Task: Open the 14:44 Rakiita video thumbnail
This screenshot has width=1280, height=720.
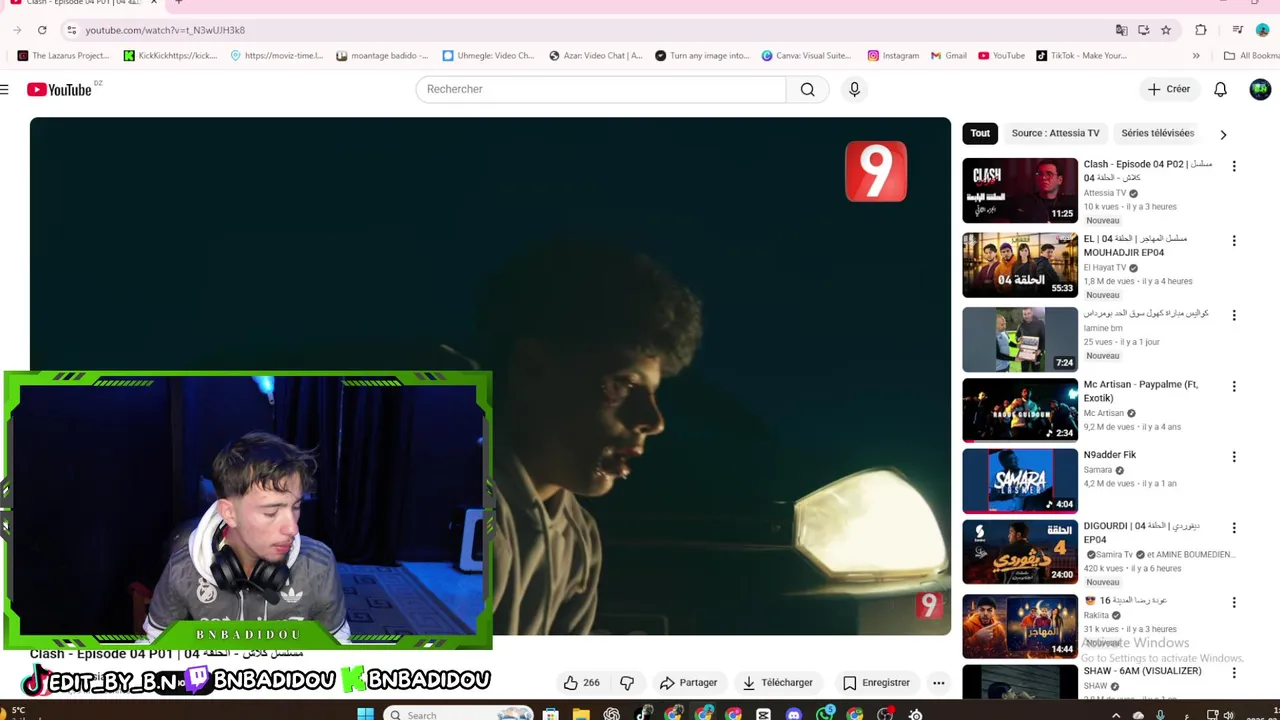Action: 1020,627
